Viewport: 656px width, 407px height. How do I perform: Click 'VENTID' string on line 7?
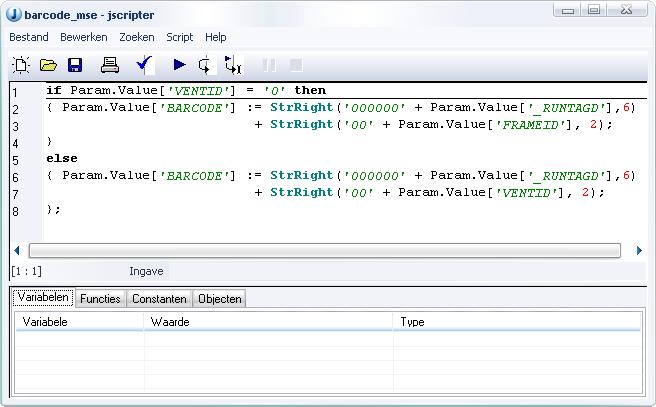coord(526,193)
